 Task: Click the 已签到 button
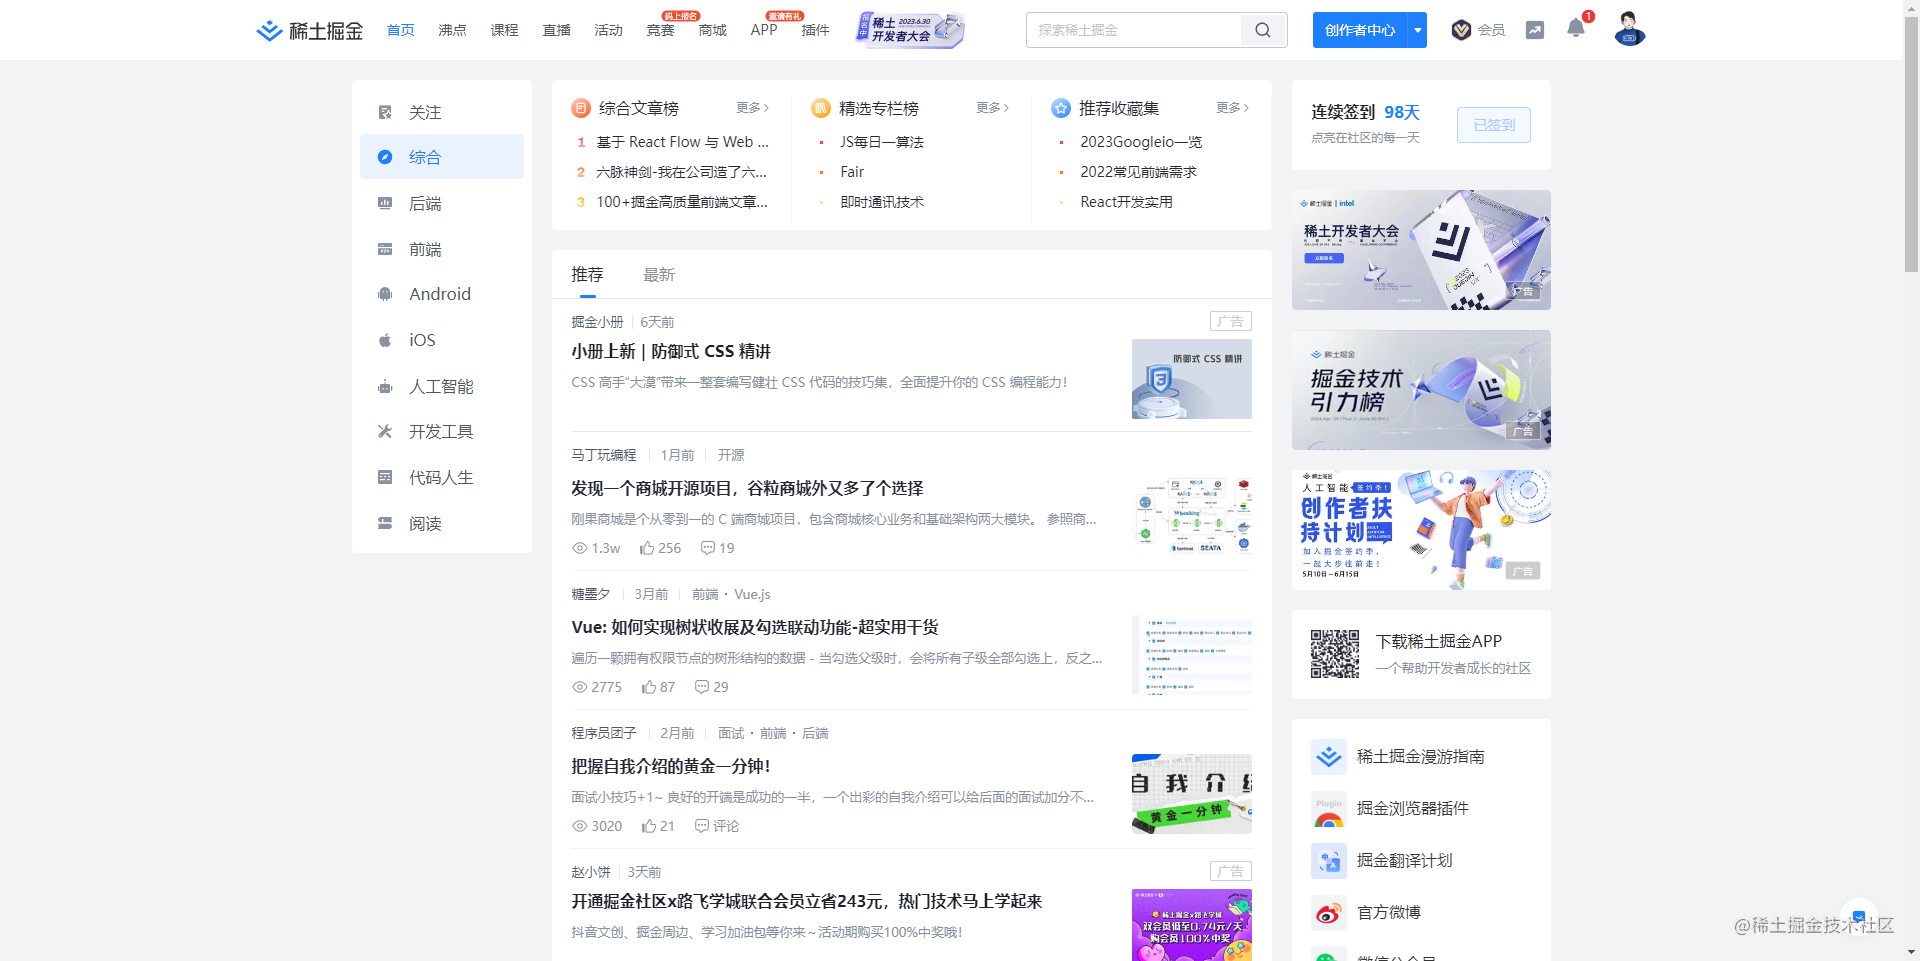coord(1494,125)
